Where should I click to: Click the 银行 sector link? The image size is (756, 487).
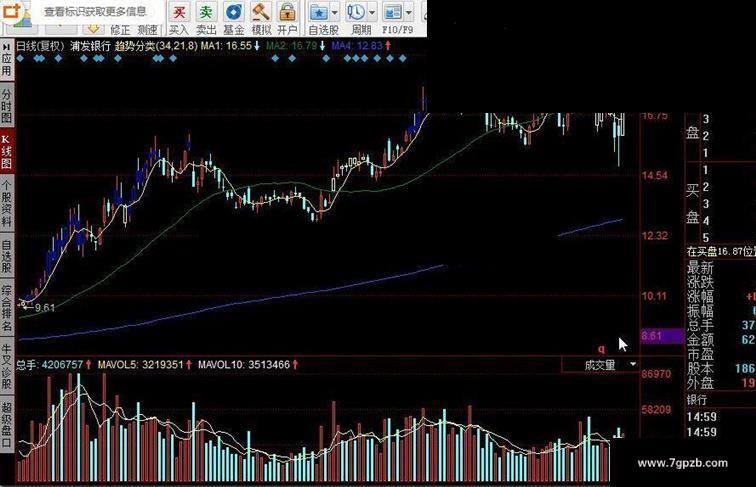point(697,400)
